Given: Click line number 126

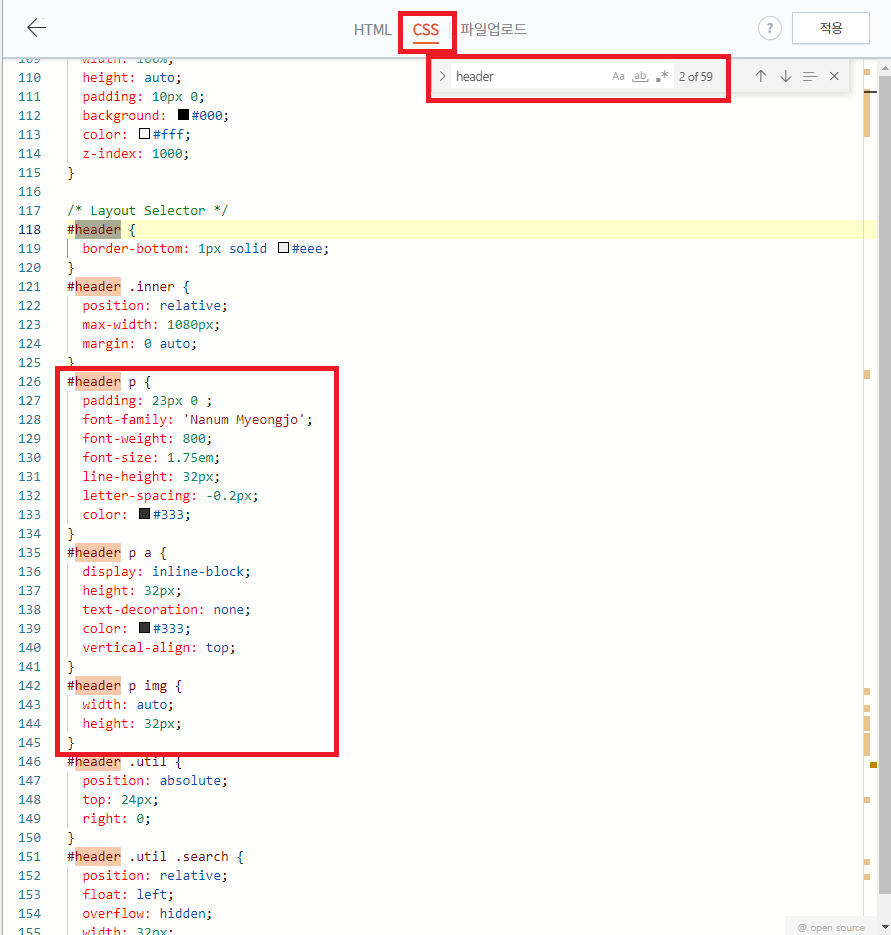Looking at the screenshot, I should (x=30, y=382).
